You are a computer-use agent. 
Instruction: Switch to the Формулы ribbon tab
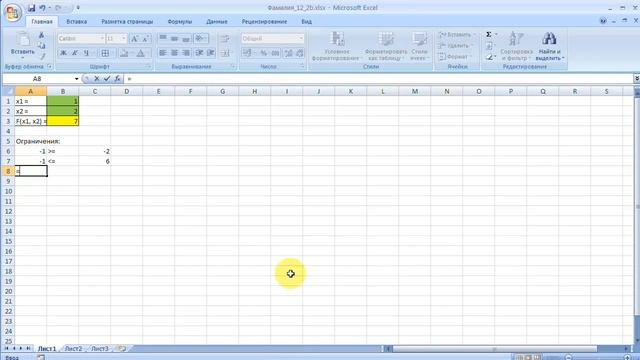(180, 22)
